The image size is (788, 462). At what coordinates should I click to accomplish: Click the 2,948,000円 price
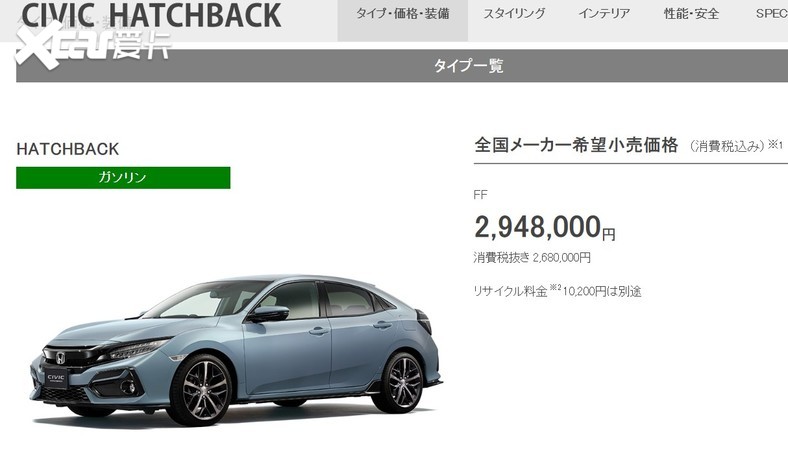(x=545, y=227)
